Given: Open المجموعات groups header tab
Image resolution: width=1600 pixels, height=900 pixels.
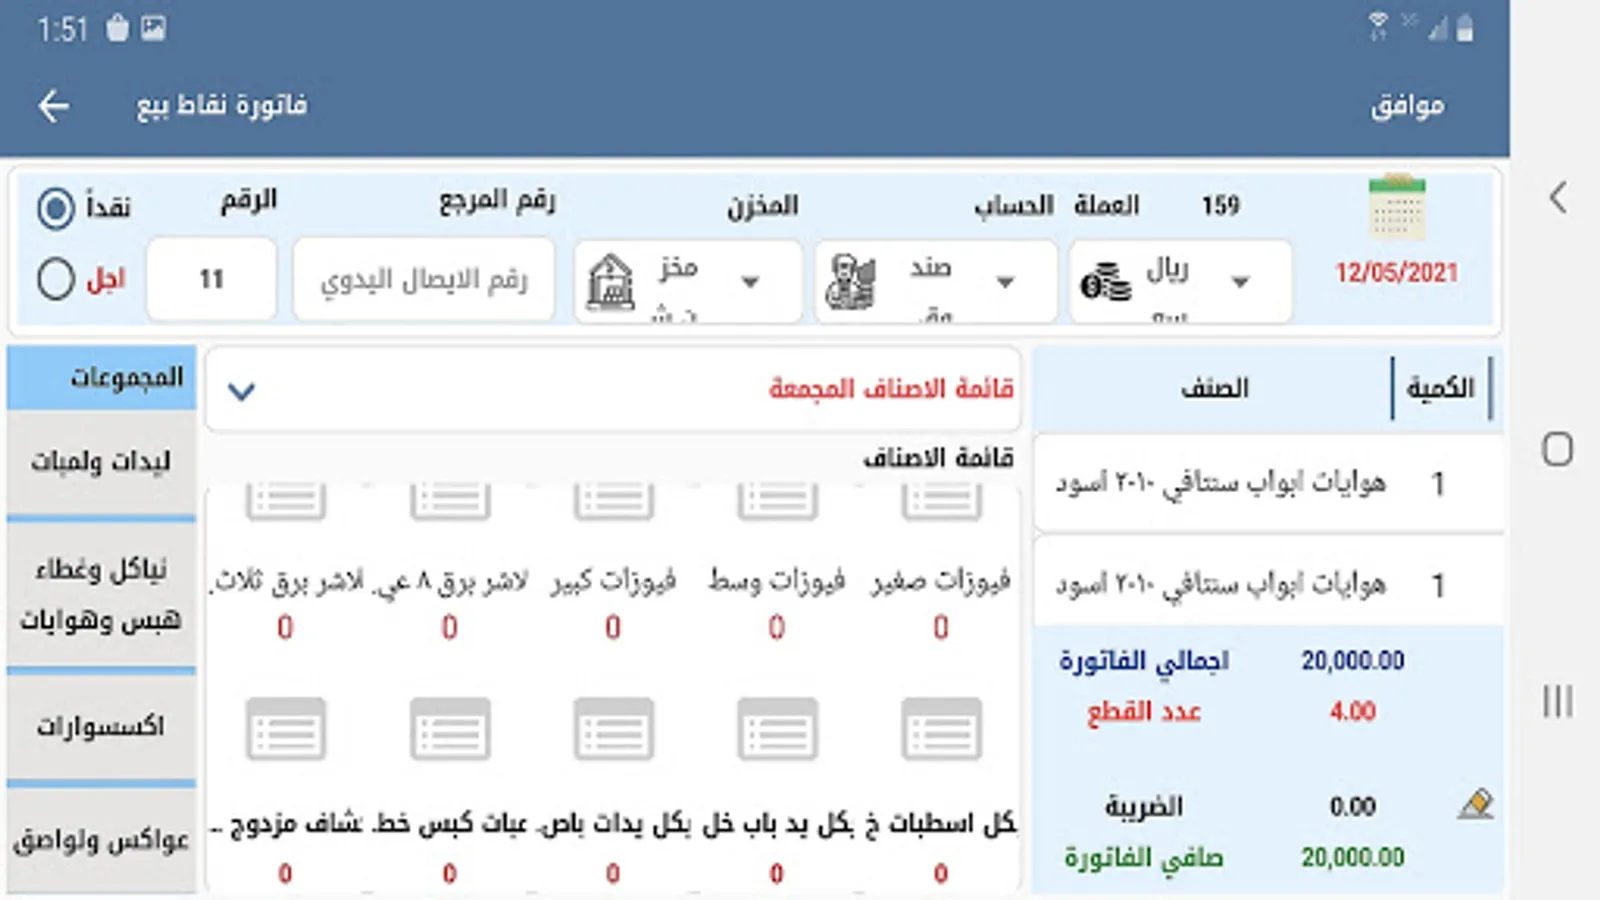Looking at the screenshot, I should [x=101, y=377].
